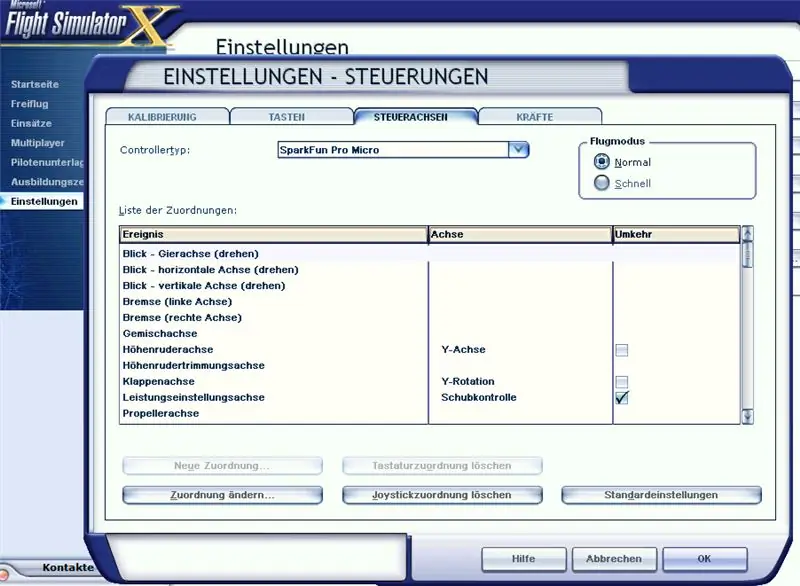This screenshot has height=586, width=800.
Task: Reset with the Standardeinstellungen button
Action: coord(661,495)
